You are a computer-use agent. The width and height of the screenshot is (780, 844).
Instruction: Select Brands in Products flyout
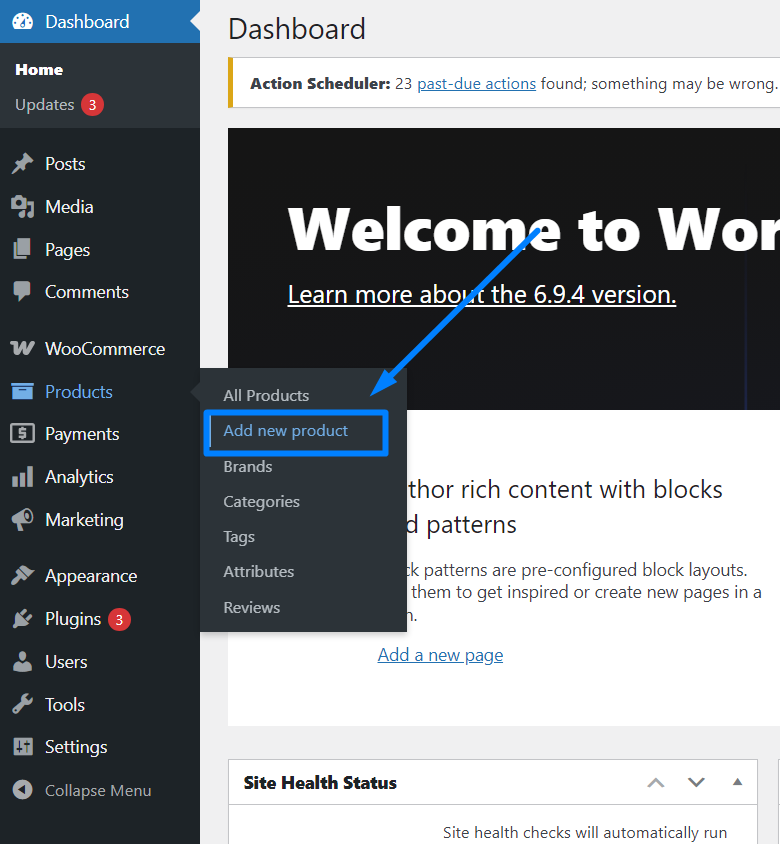point(248,467)
